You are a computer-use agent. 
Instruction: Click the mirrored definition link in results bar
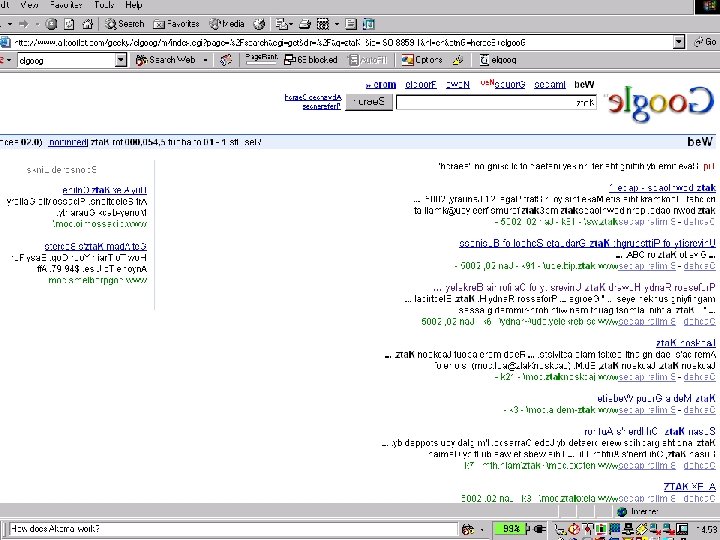tap(68, 142)
